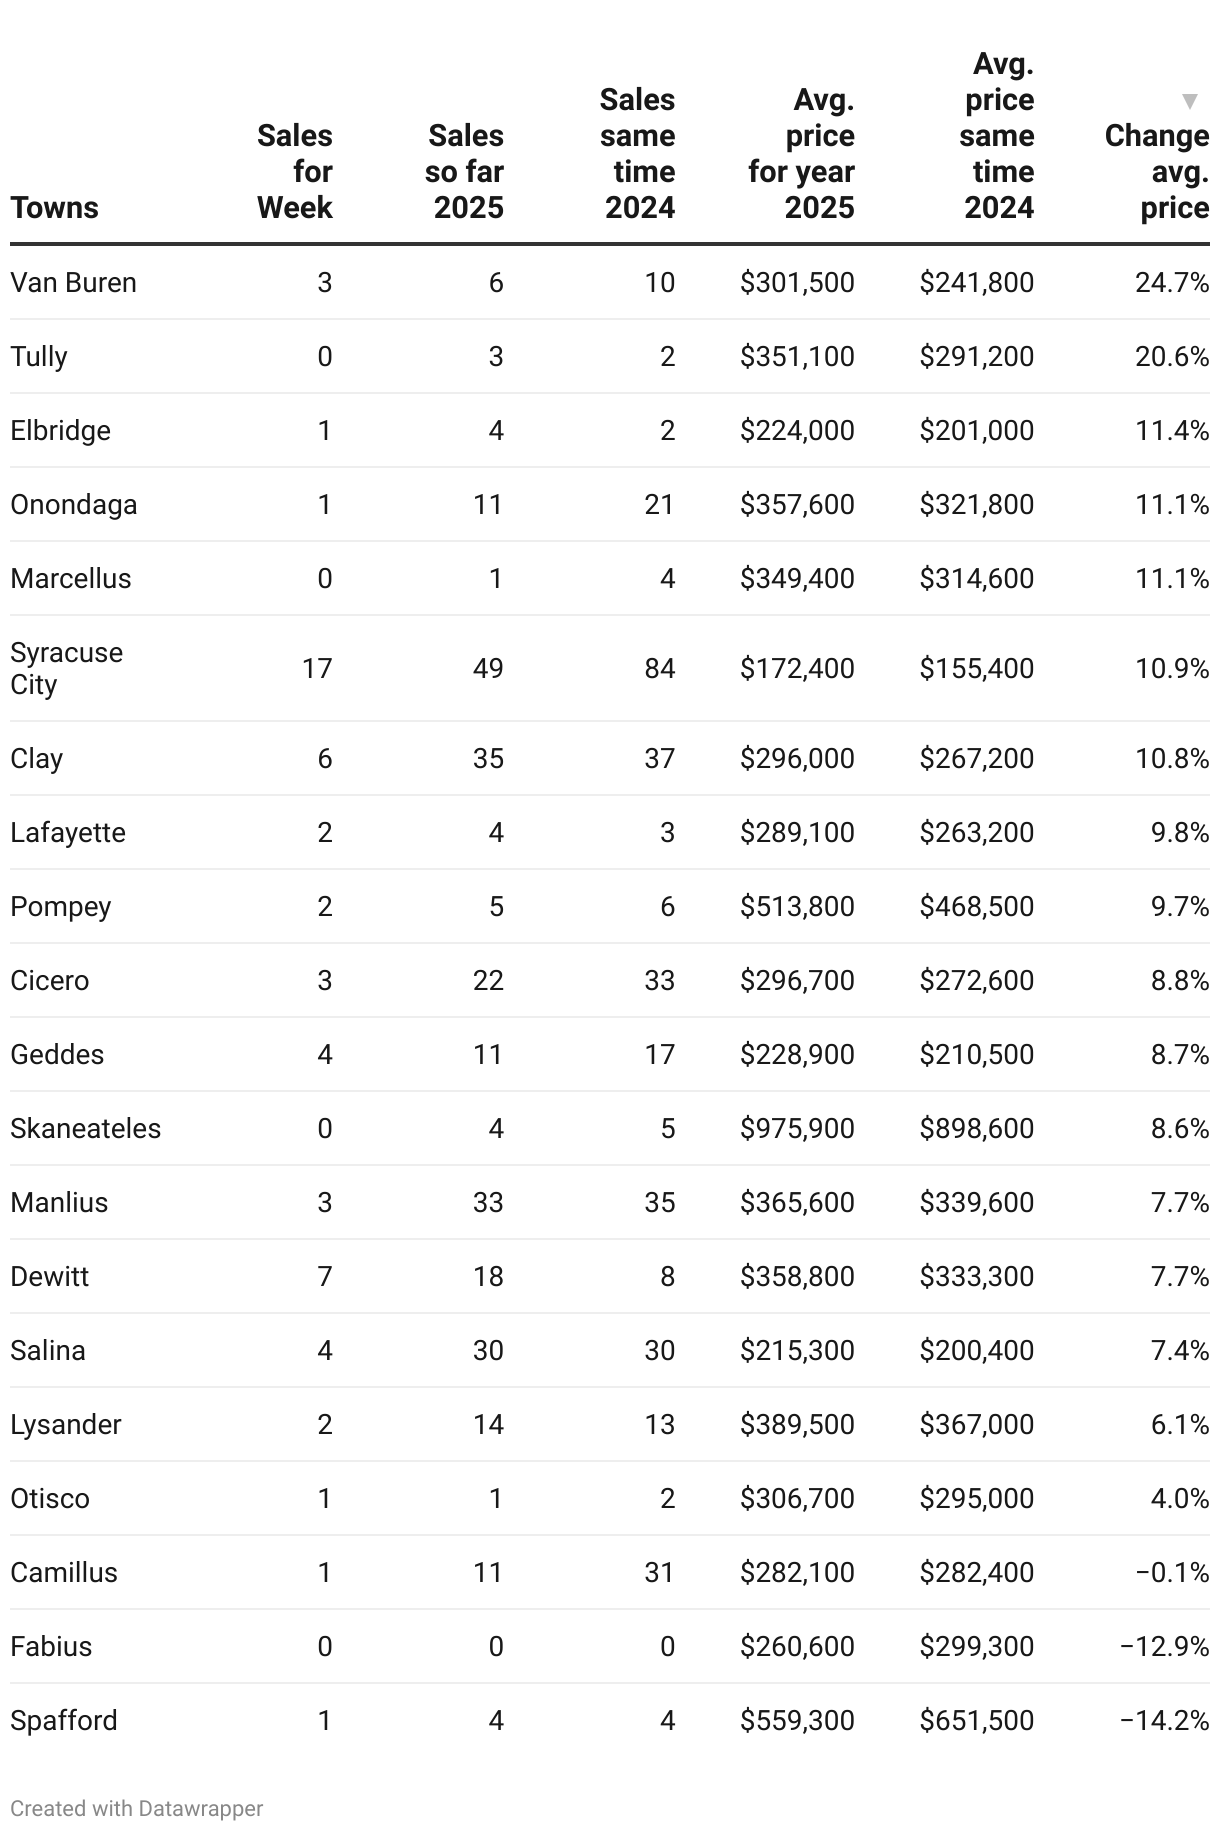
Task: Click Sales same time 2024 column header
Action: point(638,154)
